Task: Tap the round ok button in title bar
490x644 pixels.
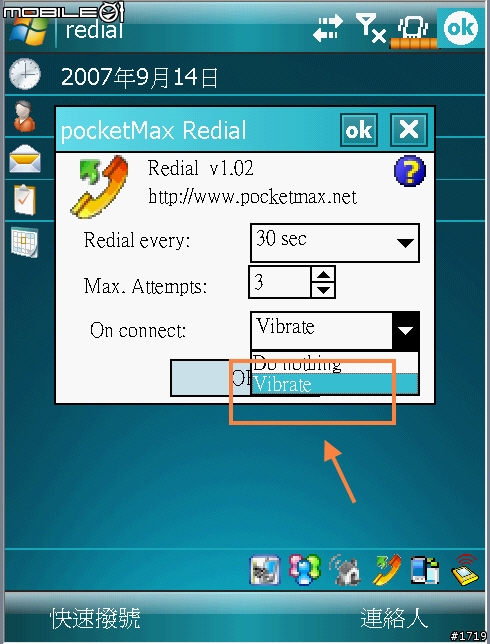Action: (x=460, y=28)
